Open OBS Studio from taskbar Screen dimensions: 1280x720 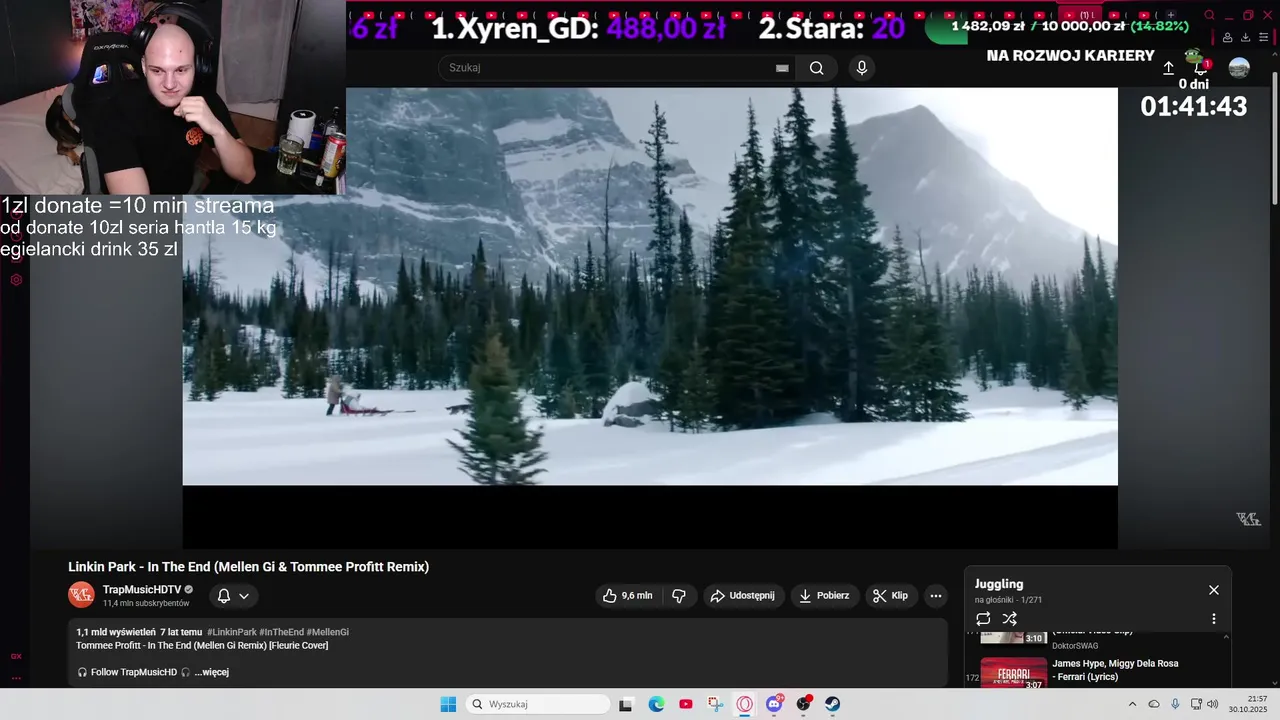click(x=803, y=704)
